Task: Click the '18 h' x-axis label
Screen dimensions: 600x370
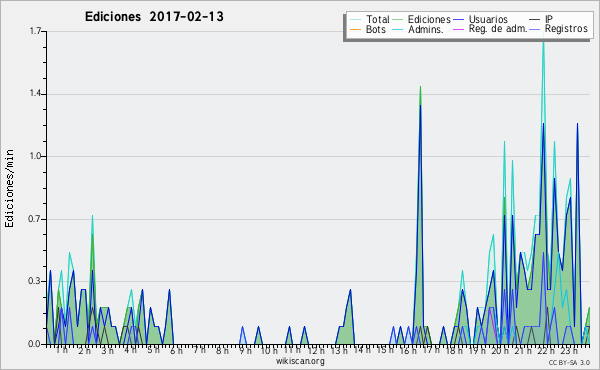Action: (454, 350)
